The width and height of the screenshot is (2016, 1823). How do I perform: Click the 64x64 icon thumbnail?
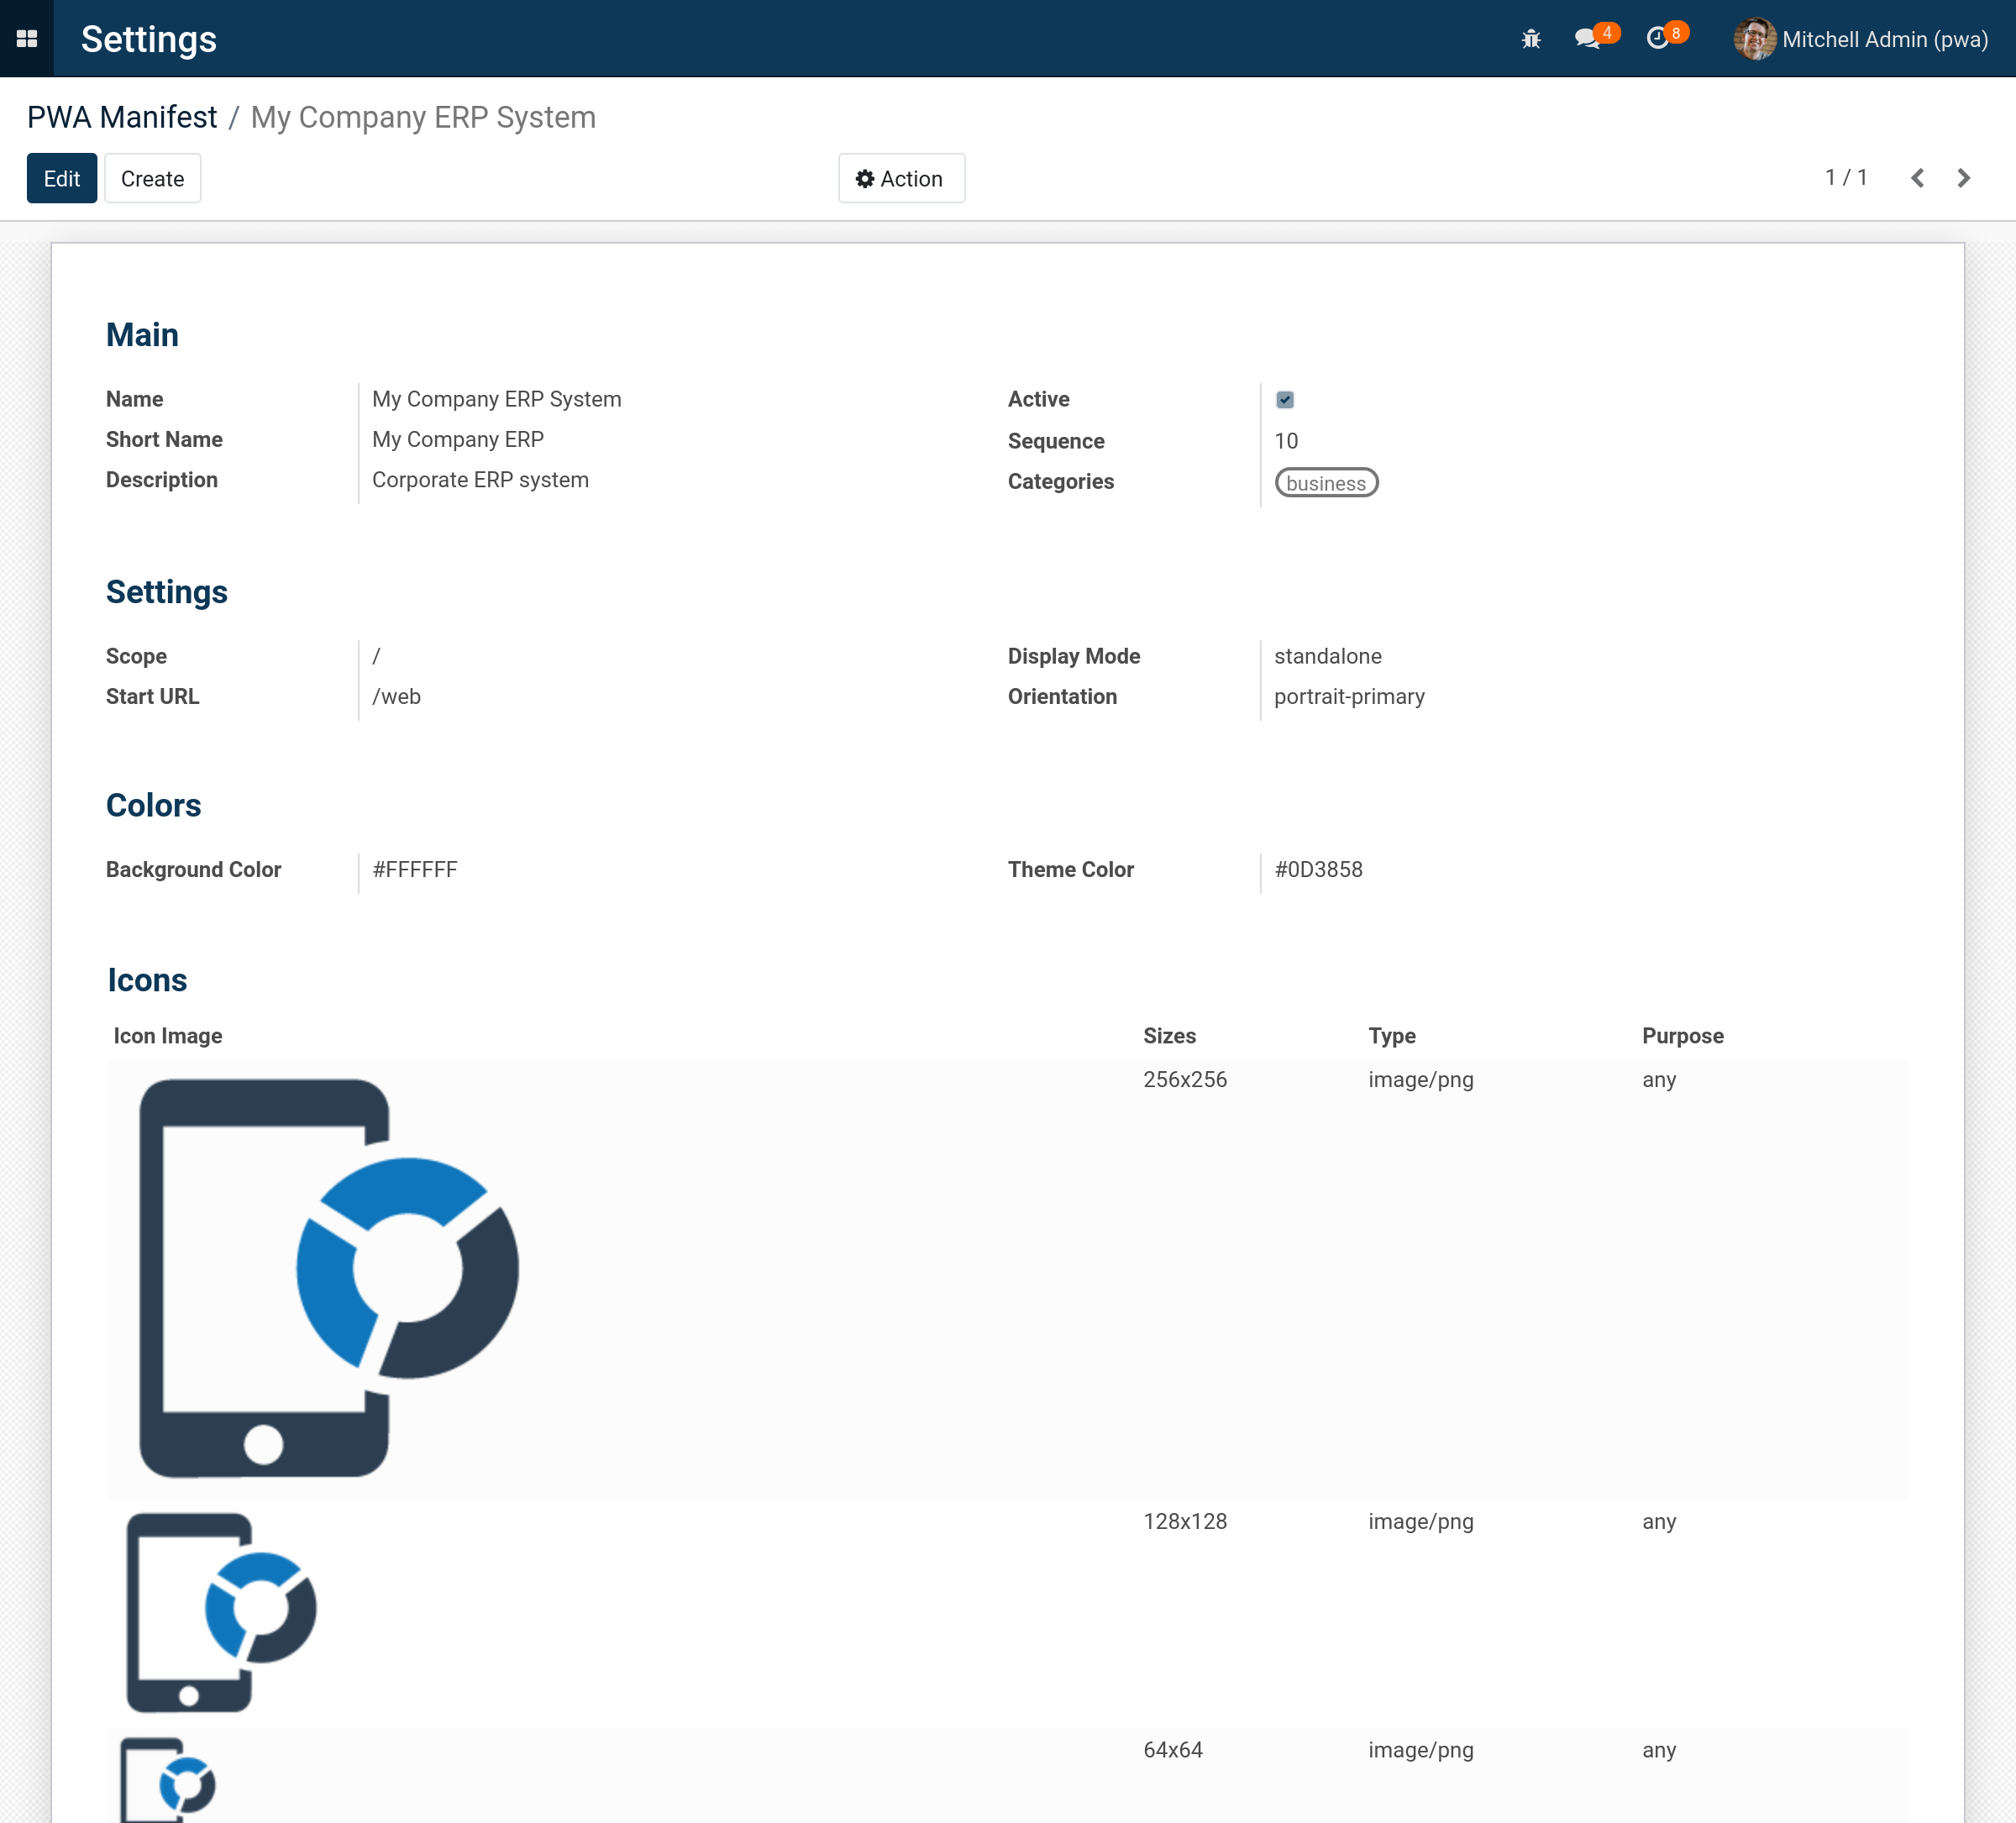(x=168, y=1782)
